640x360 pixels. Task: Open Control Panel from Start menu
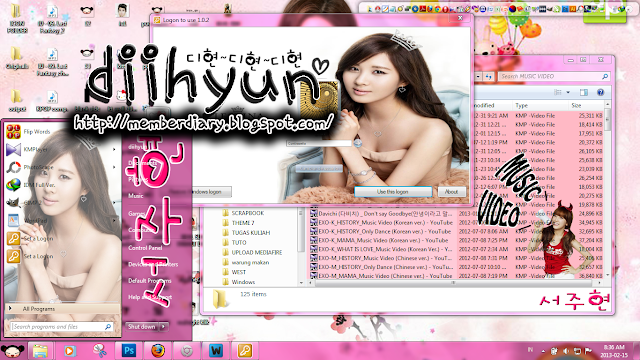point(145,248)
